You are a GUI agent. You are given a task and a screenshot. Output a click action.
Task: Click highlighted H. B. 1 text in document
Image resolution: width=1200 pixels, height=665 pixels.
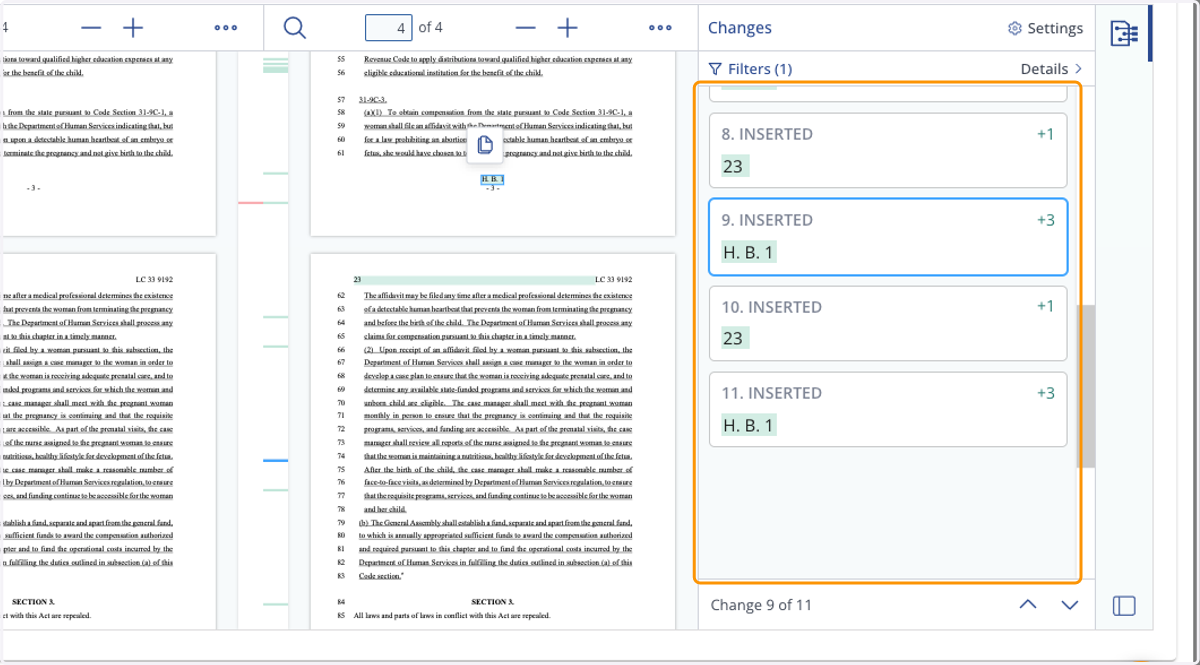click(492, 180)
